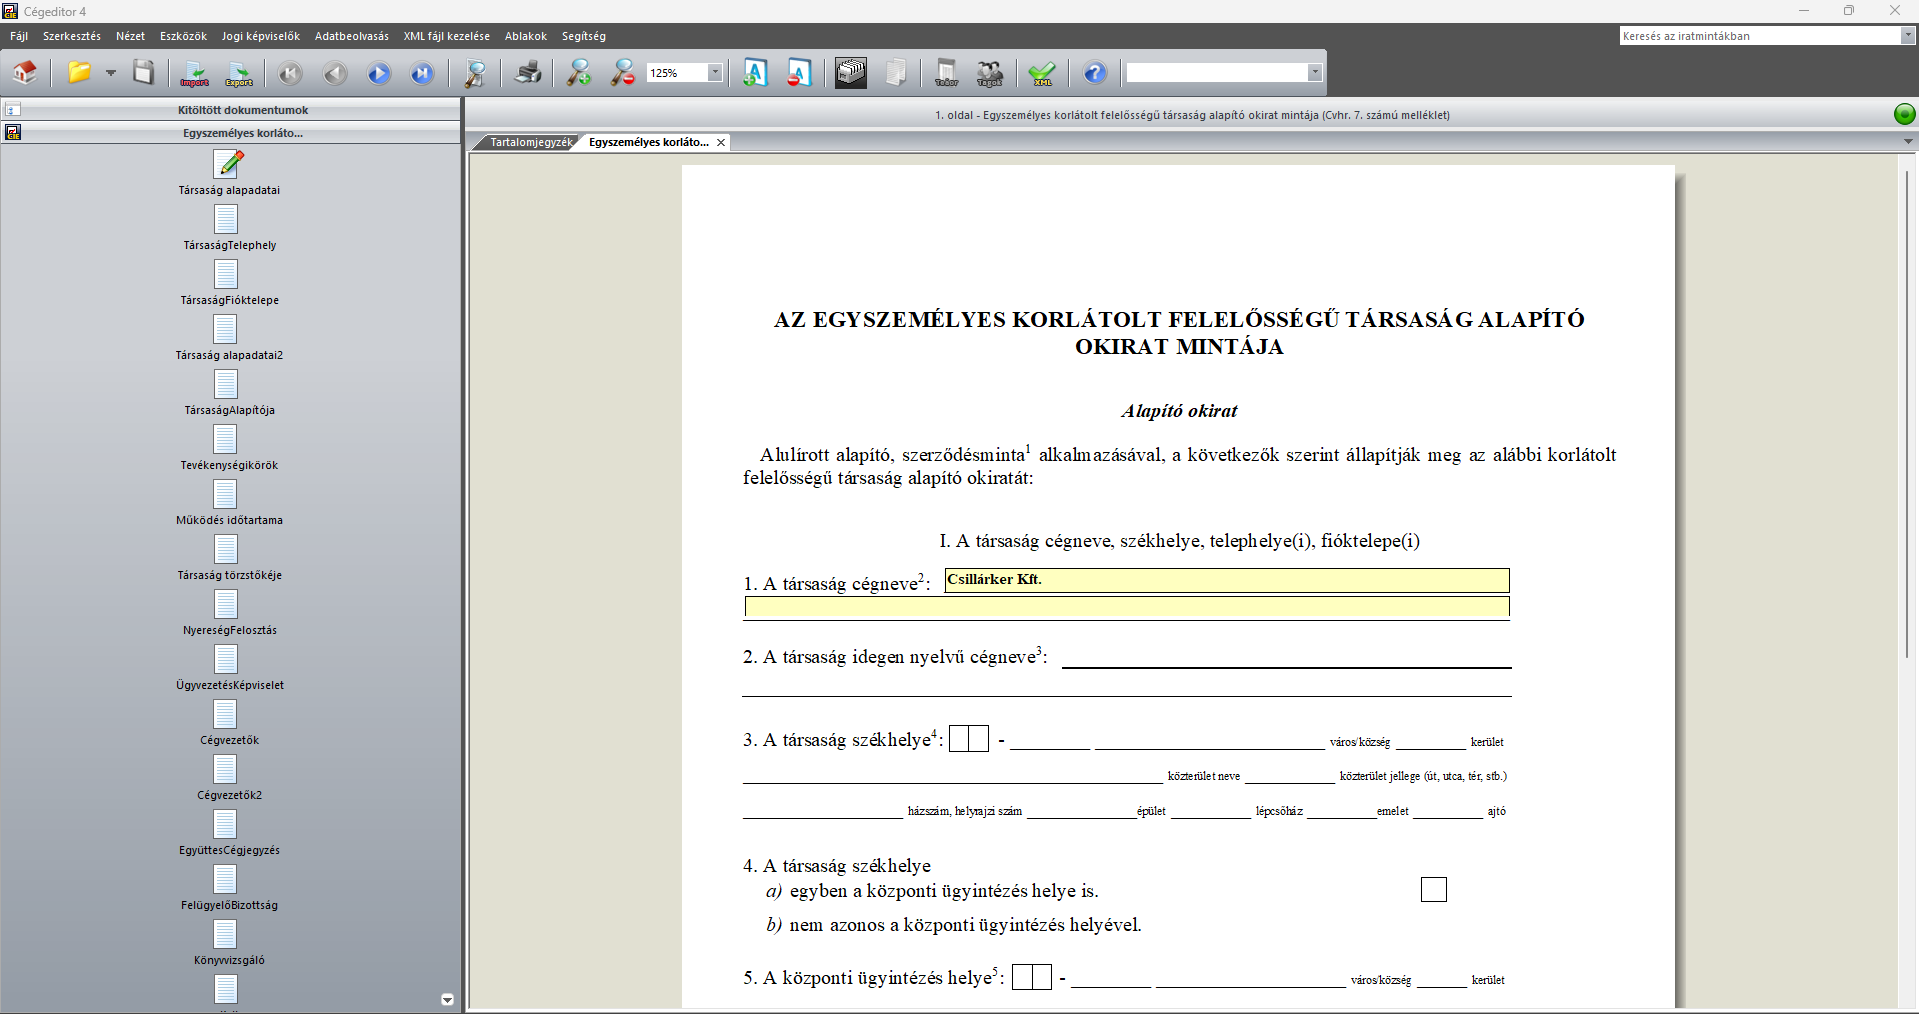Click the Export icon
This screenshot has height=1014, width=1919.
click(x=239, y=73)
